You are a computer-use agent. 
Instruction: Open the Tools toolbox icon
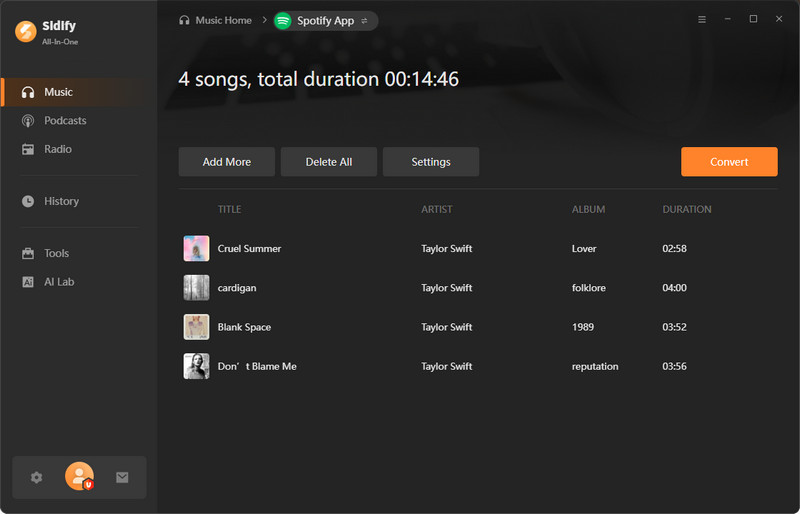28,253
